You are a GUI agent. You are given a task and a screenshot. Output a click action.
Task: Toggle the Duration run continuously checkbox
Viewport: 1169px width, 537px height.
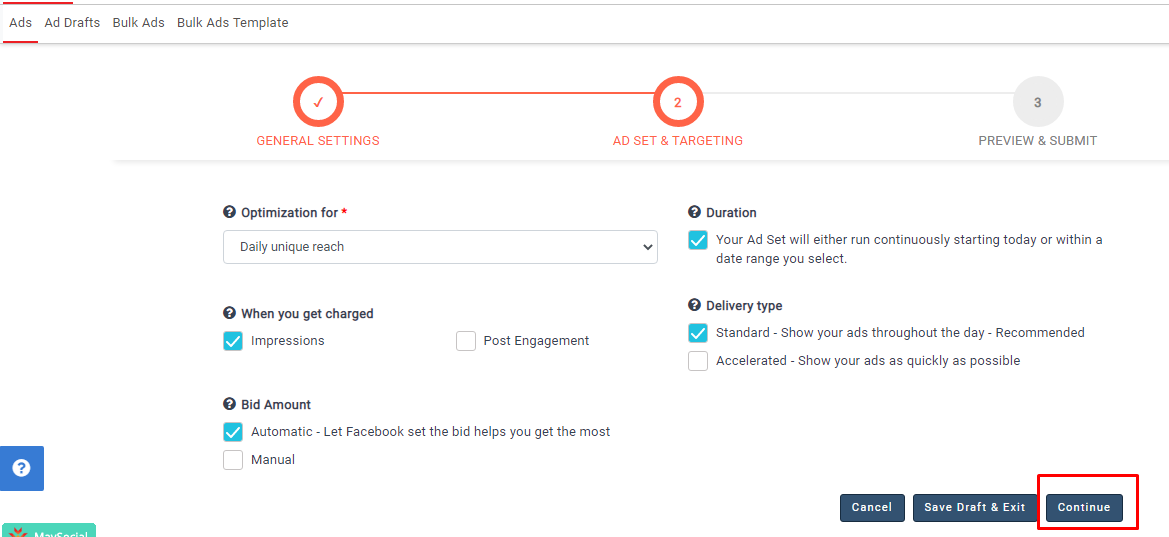click(x=698, y=241)
